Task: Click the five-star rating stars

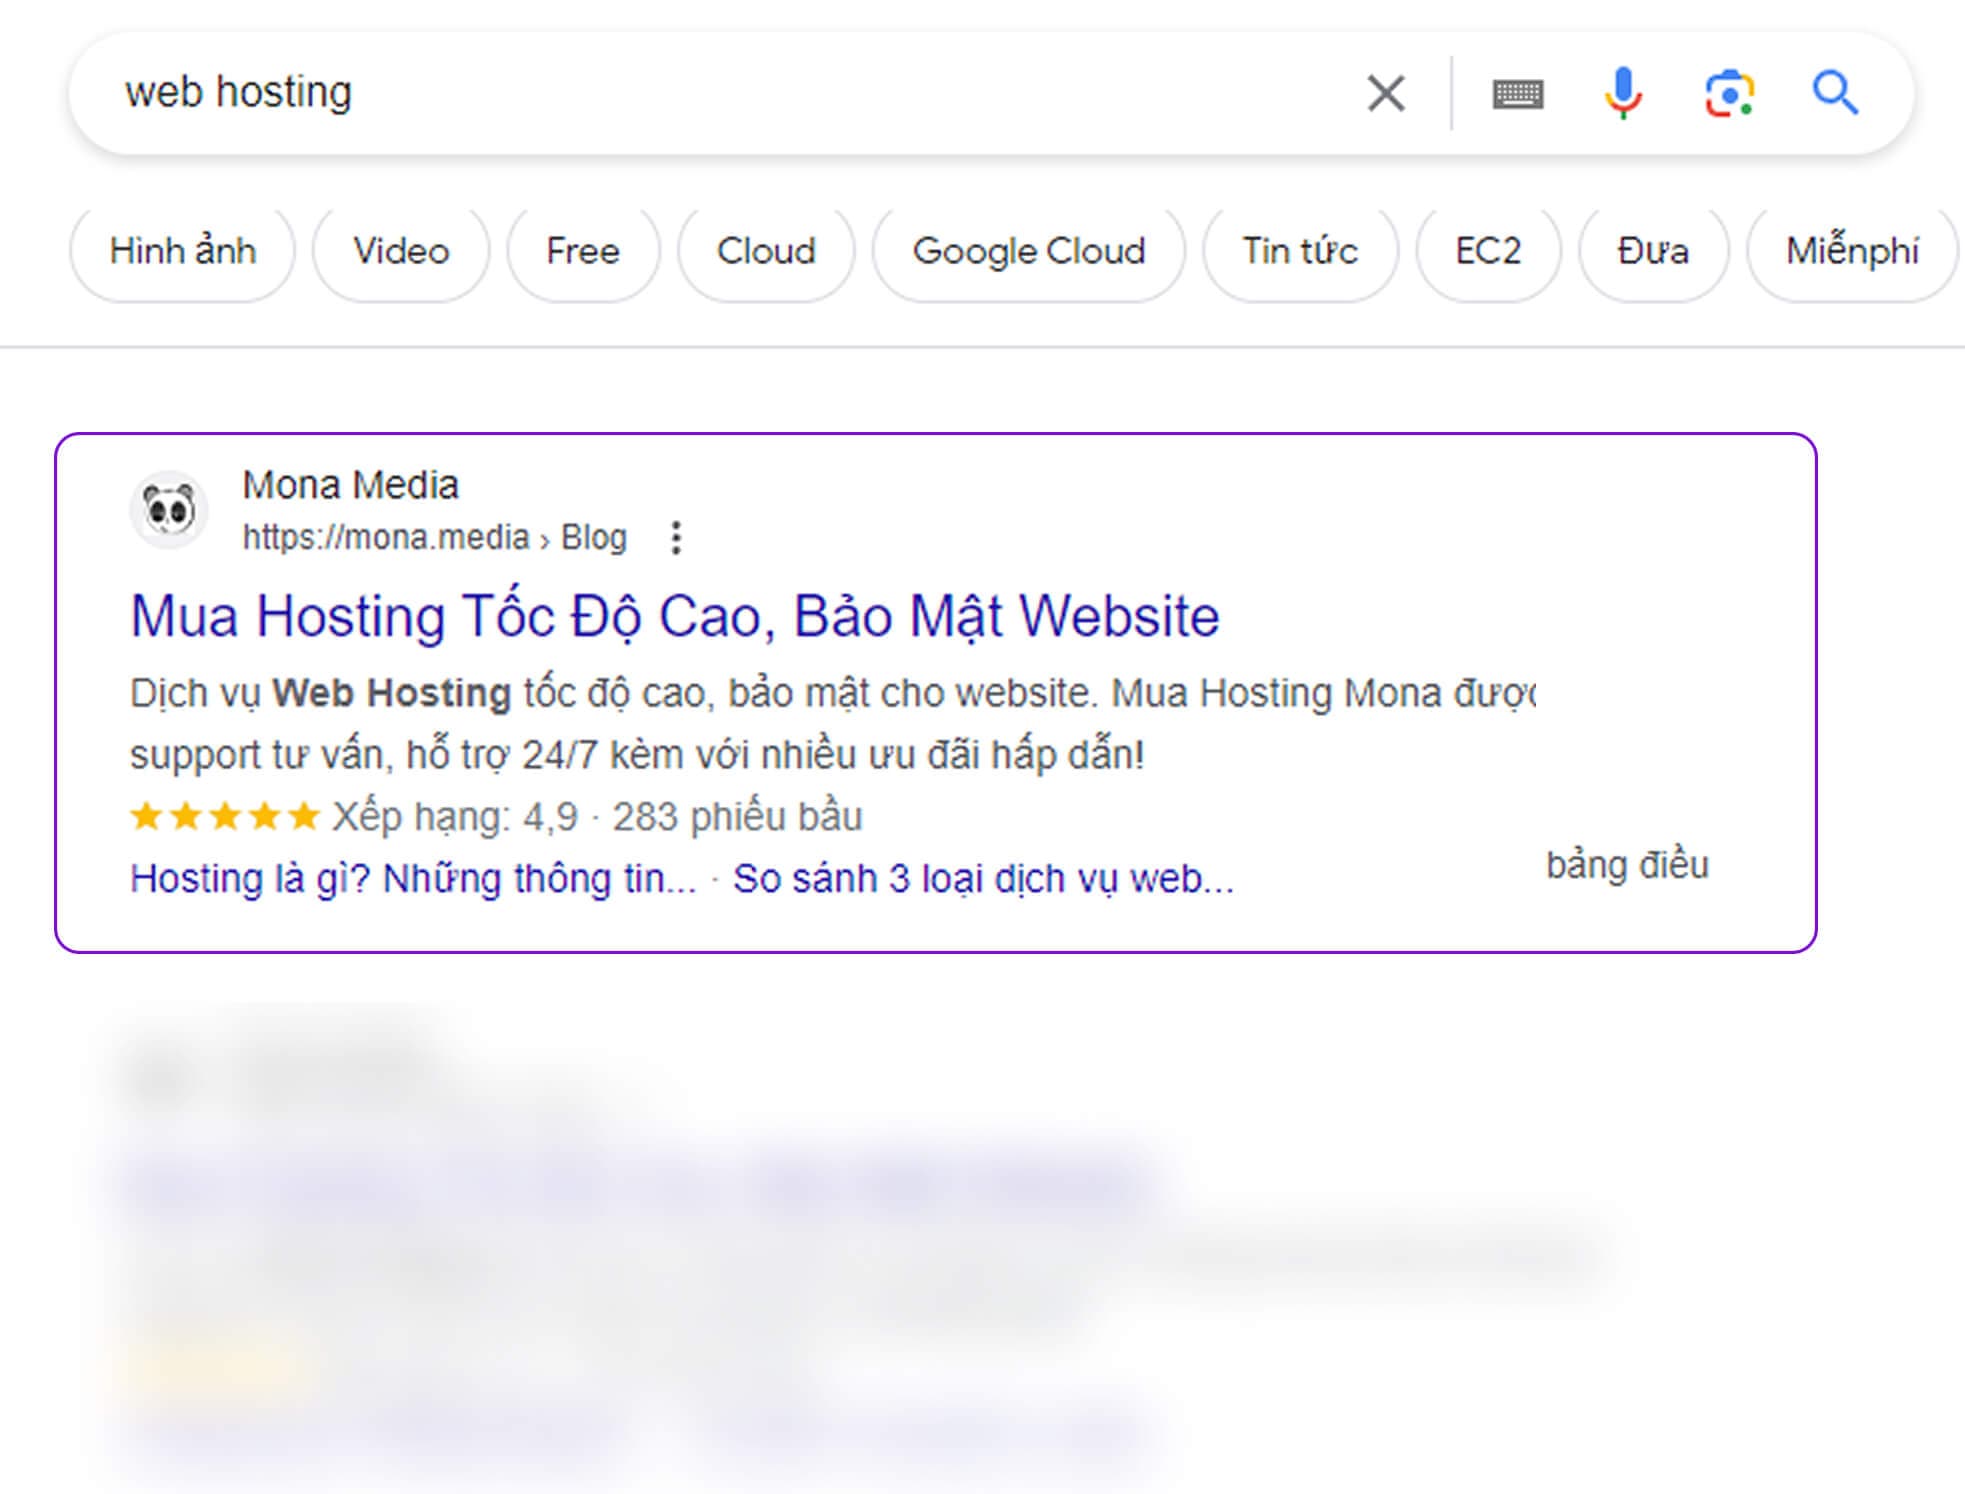Action: point(225,817)
